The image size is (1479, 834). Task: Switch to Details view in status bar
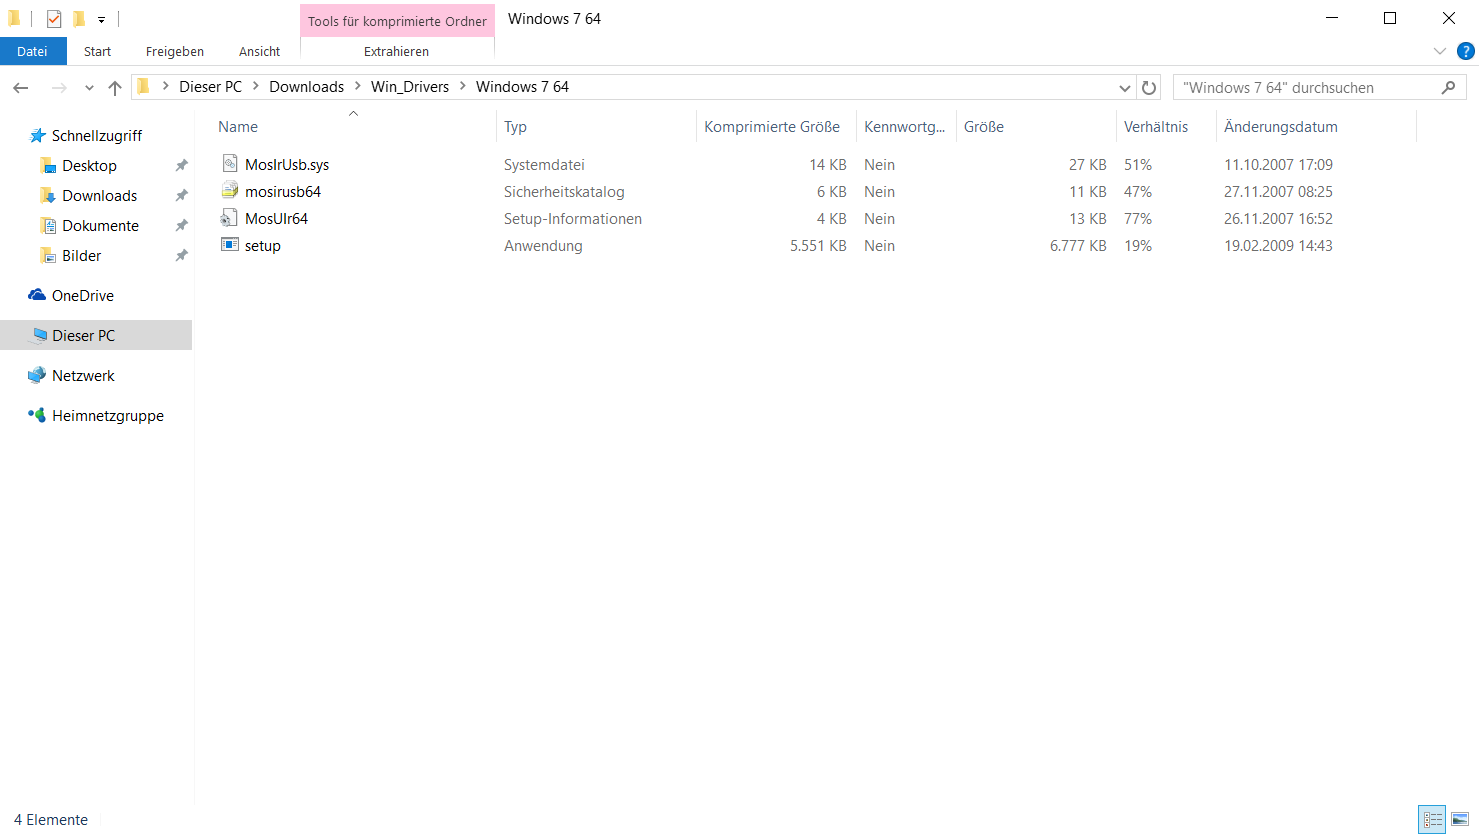point(1432,819)
